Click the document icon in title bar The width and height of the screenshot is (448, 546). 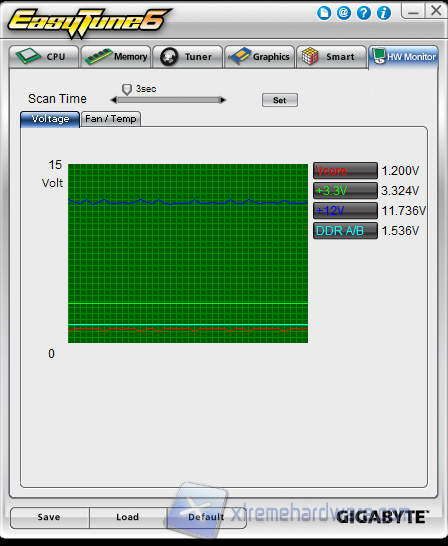tap(324, 13)
